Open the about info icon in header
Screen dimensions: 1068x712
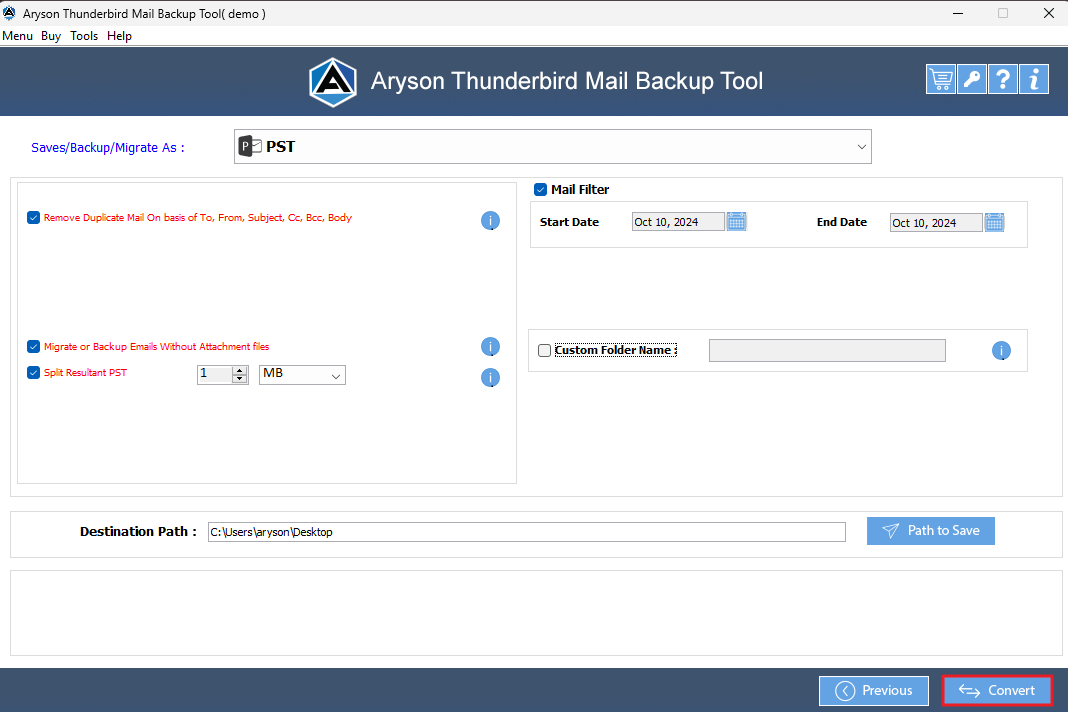point(1033,80)
